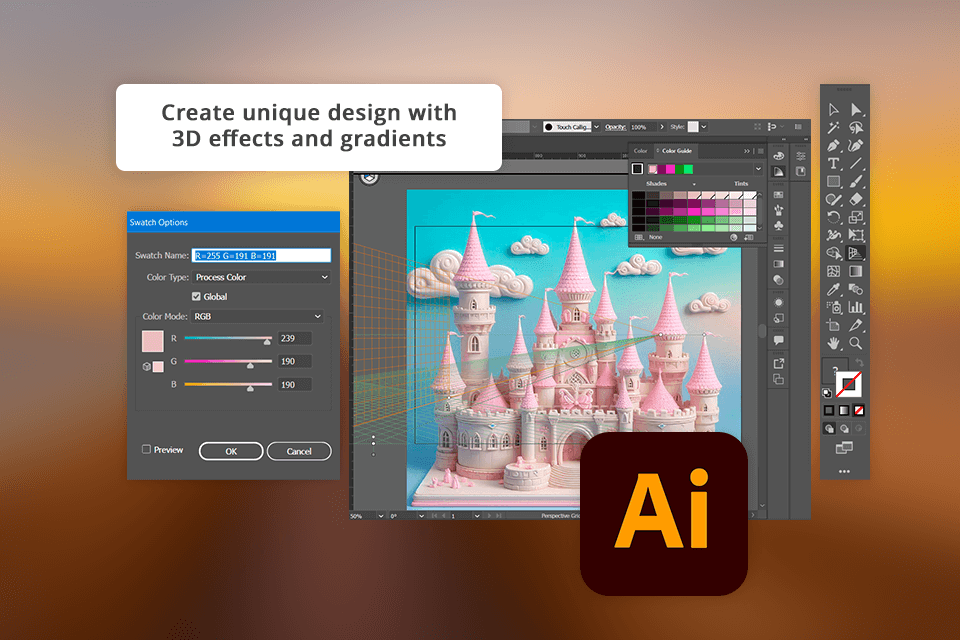The image size is (960, 640).
Task: Switch to the Color tab
Action: (640, 151)
